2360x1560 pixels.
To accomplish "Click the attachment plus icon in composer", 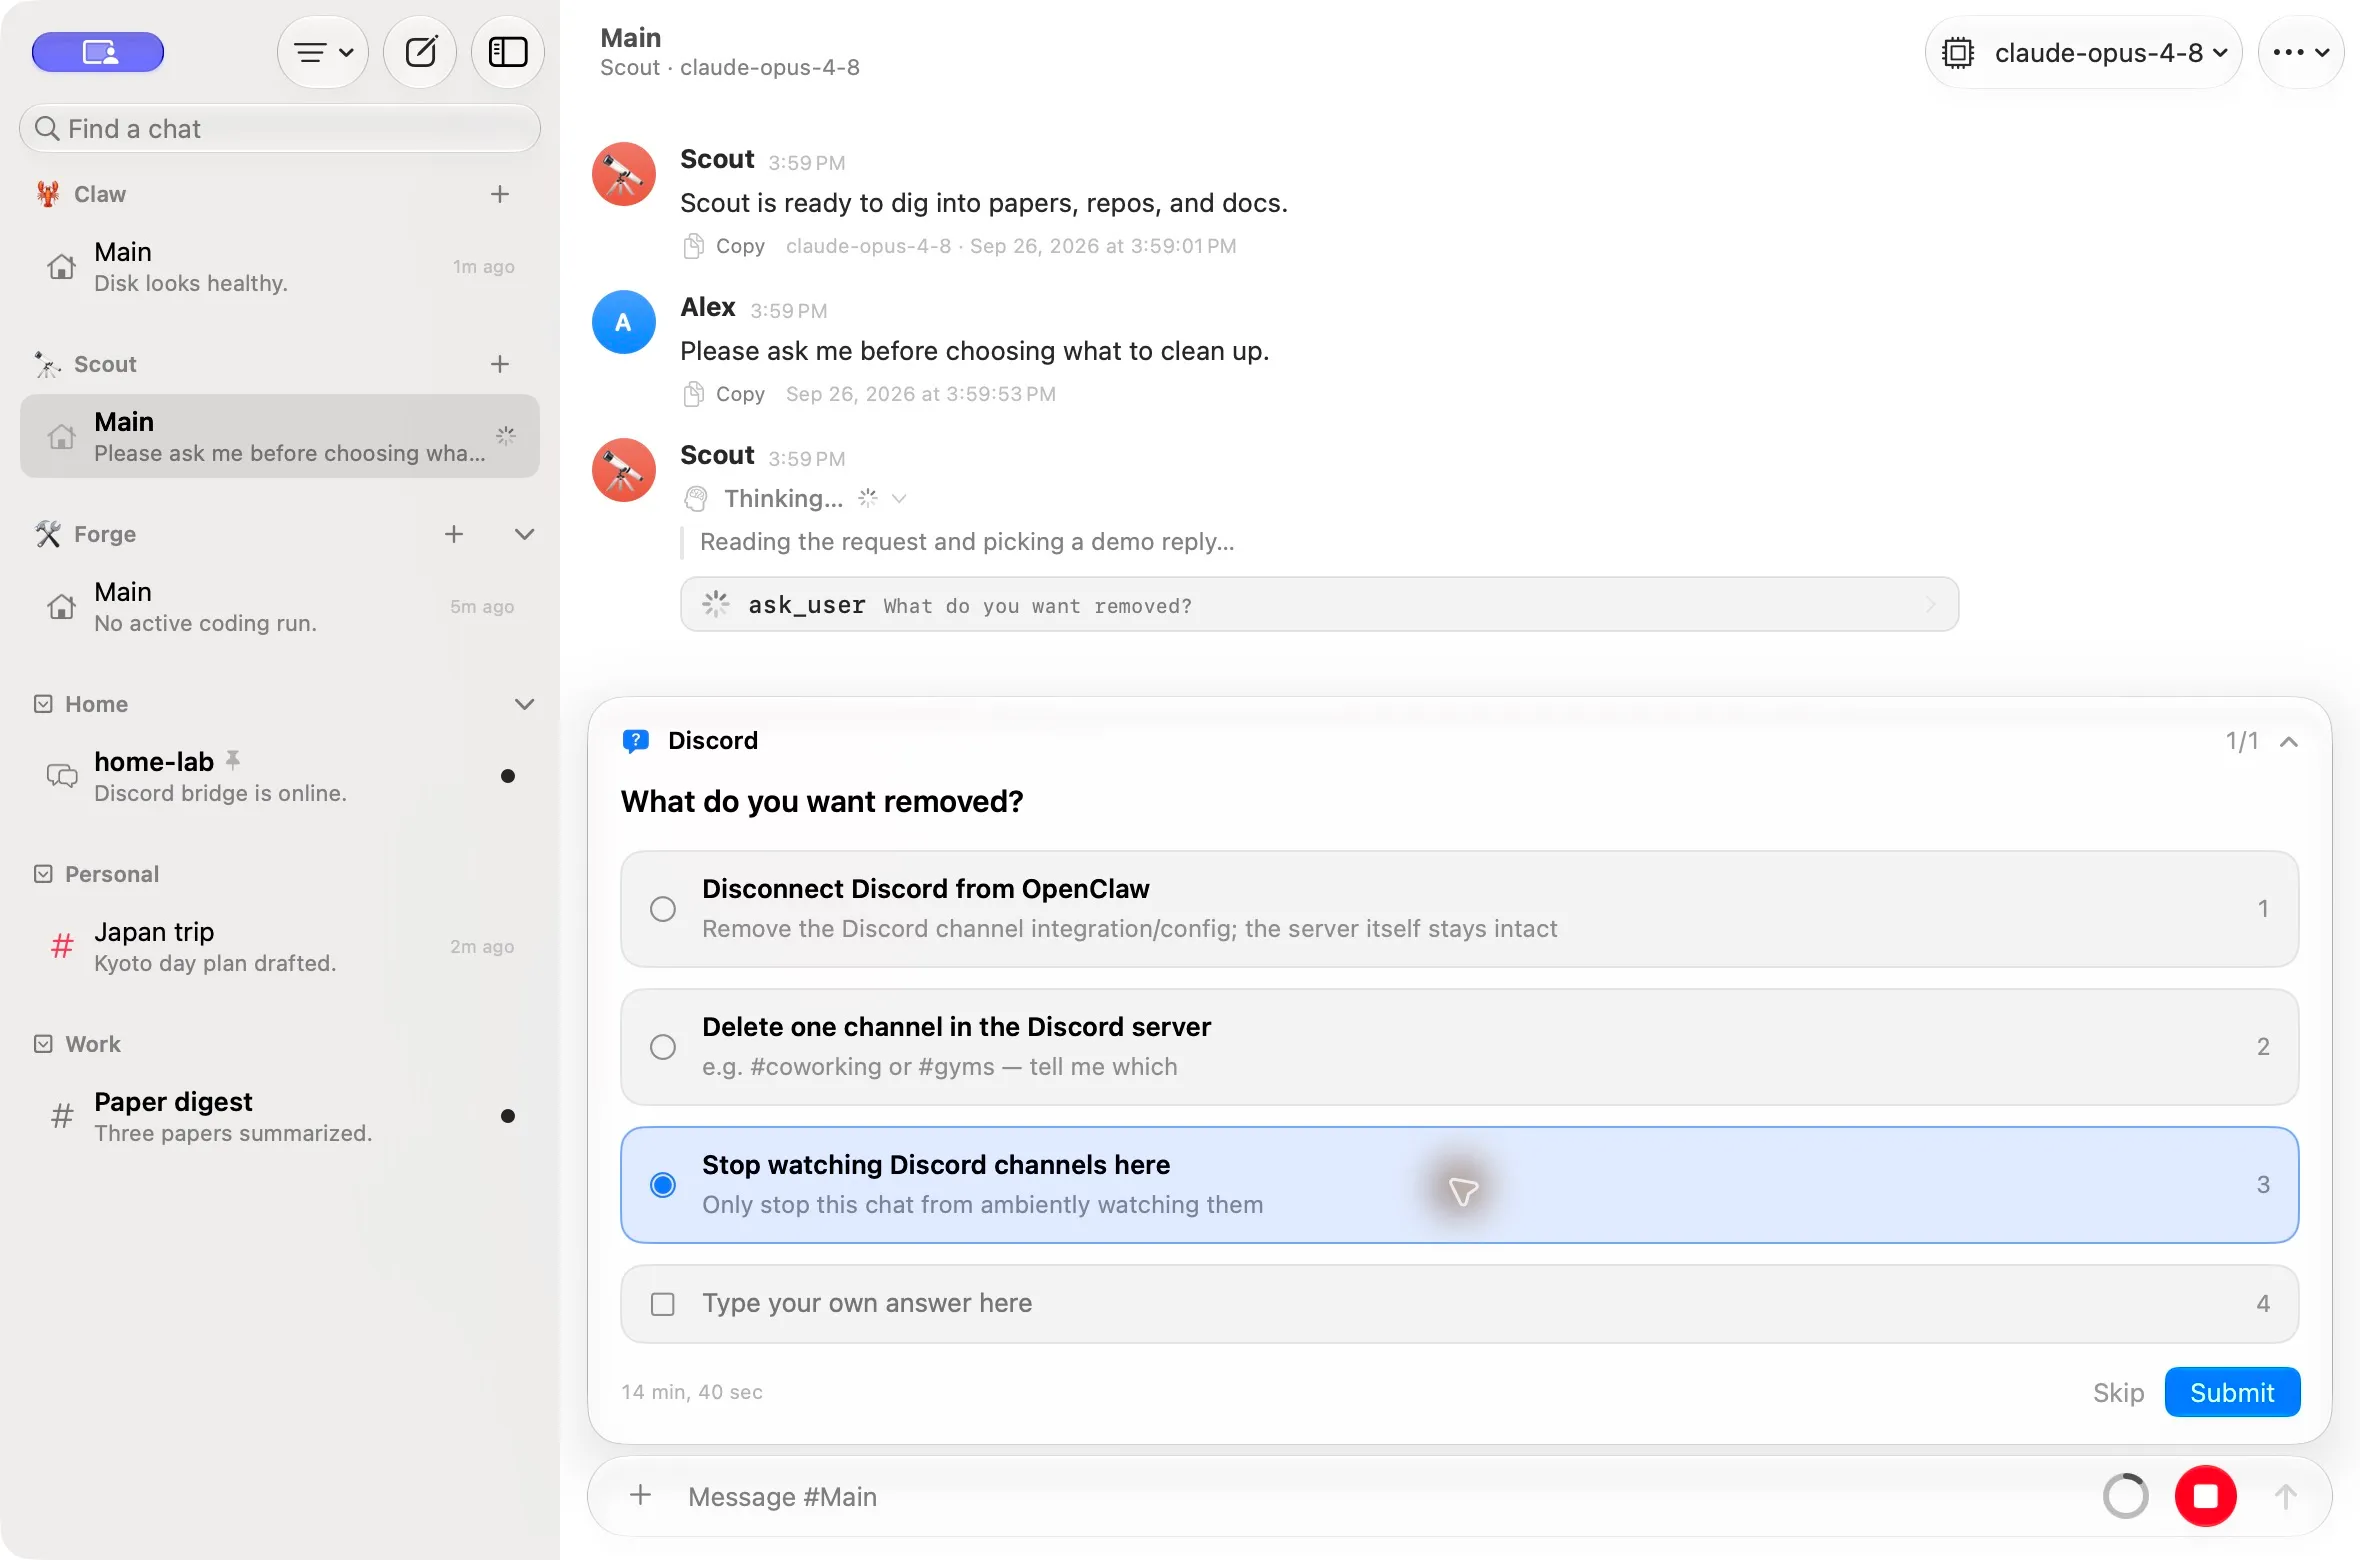I will tap(641, 1496).
